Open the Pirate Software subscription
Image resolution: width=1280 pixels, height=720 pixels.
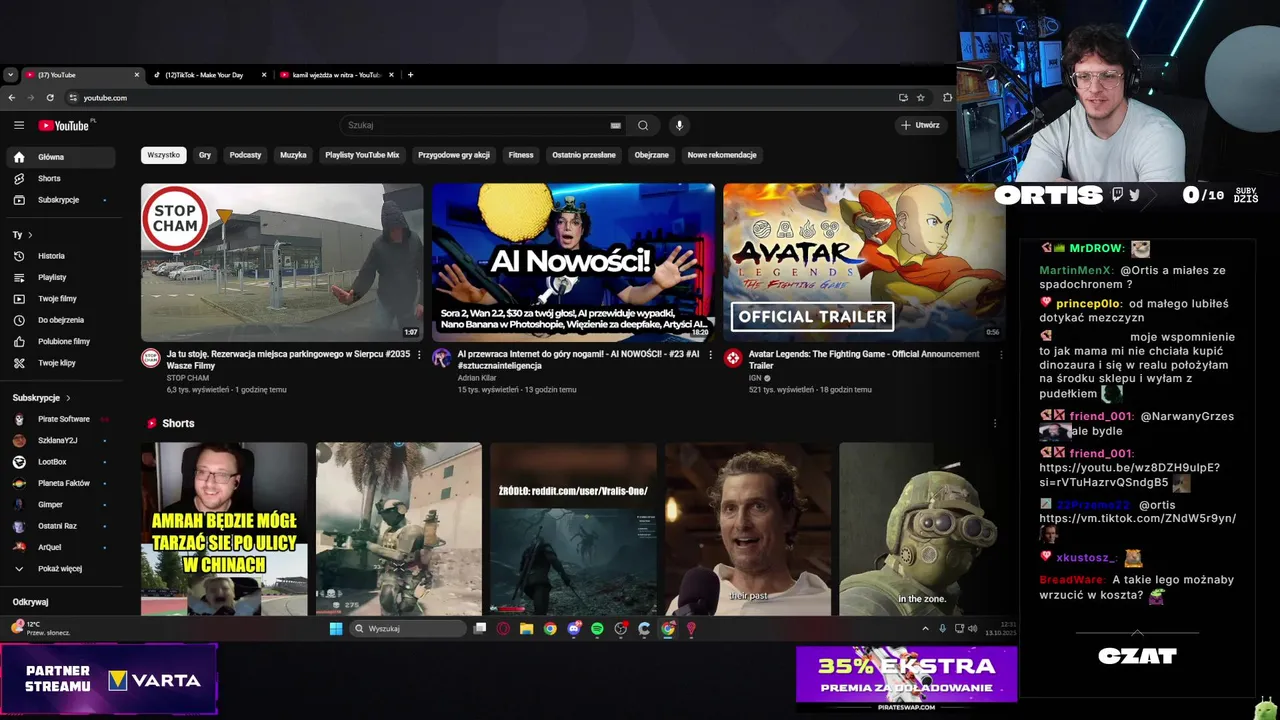62,419
